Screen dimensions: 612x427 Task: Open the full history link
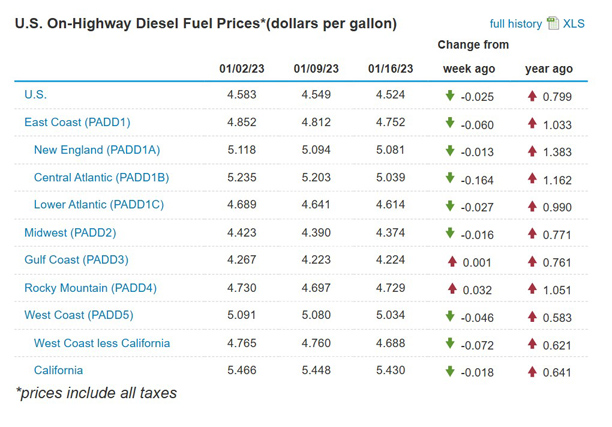coord(515,24)
